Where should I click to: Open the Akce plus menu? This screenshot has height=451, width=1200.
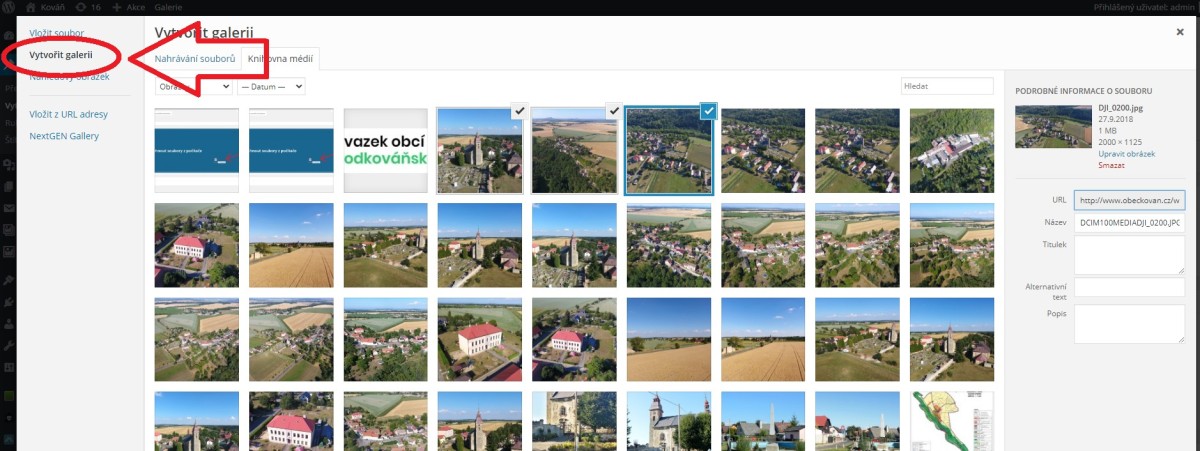(128, 7)
